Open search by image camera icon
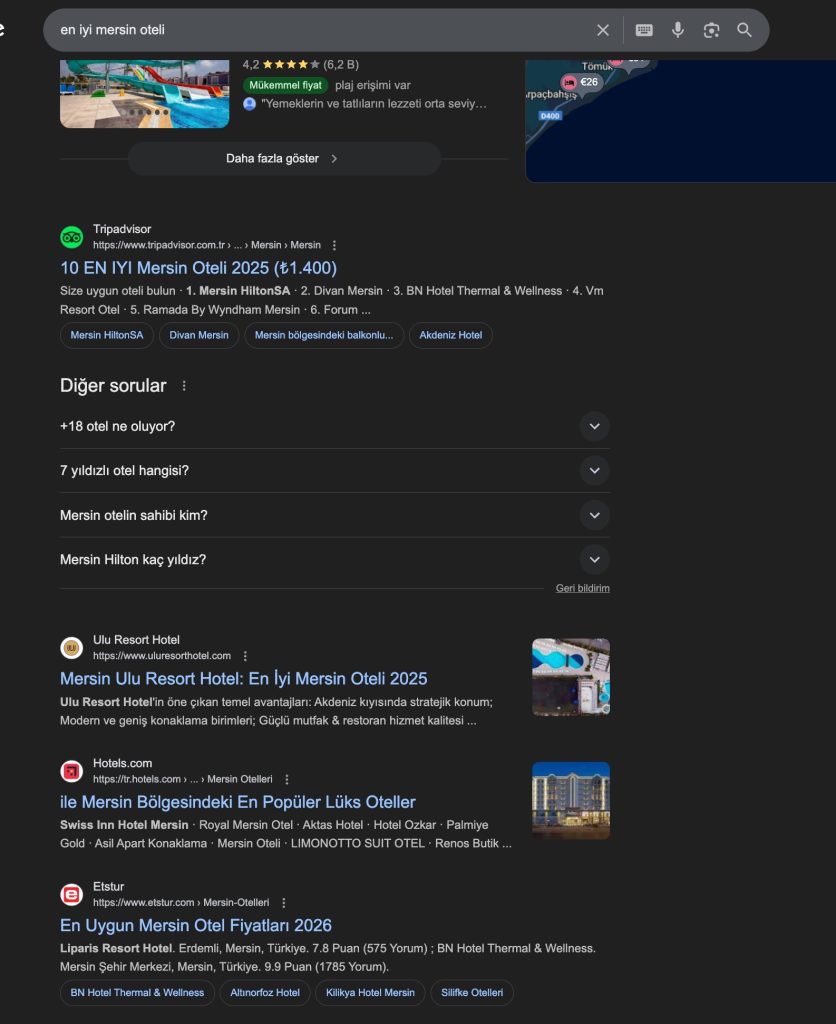Viewport: 836px width, 1024px height. [711, 30]
